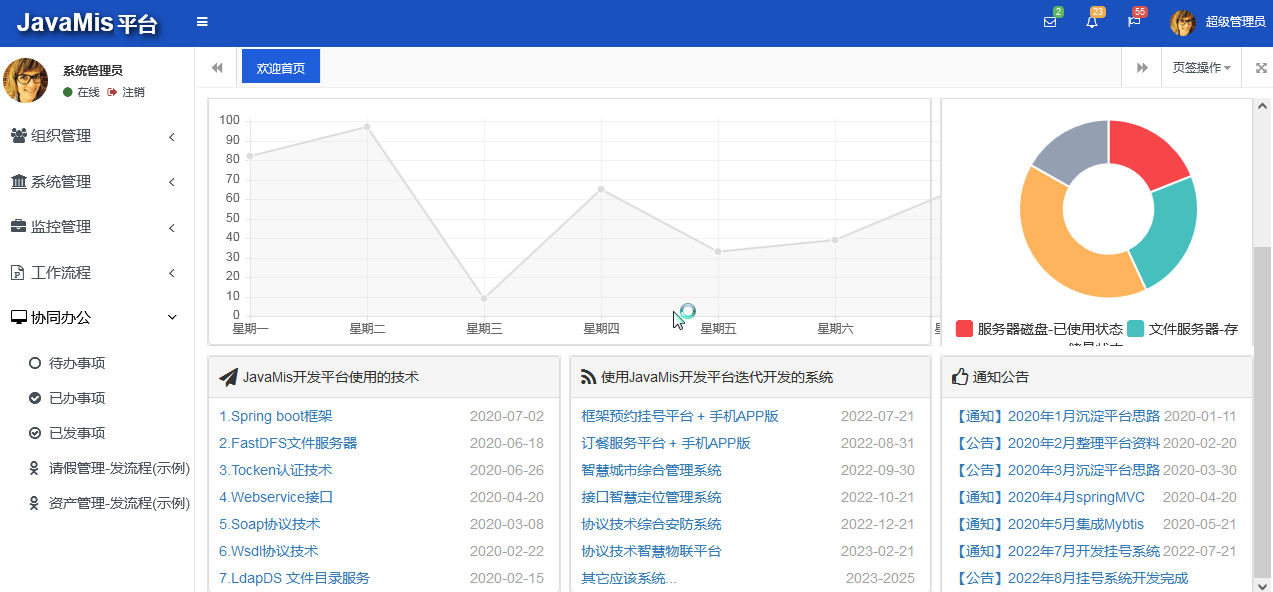Open 【通知】2020年4月springMVC notice
Screen dimensions: 1273x592
(1051, 497)
